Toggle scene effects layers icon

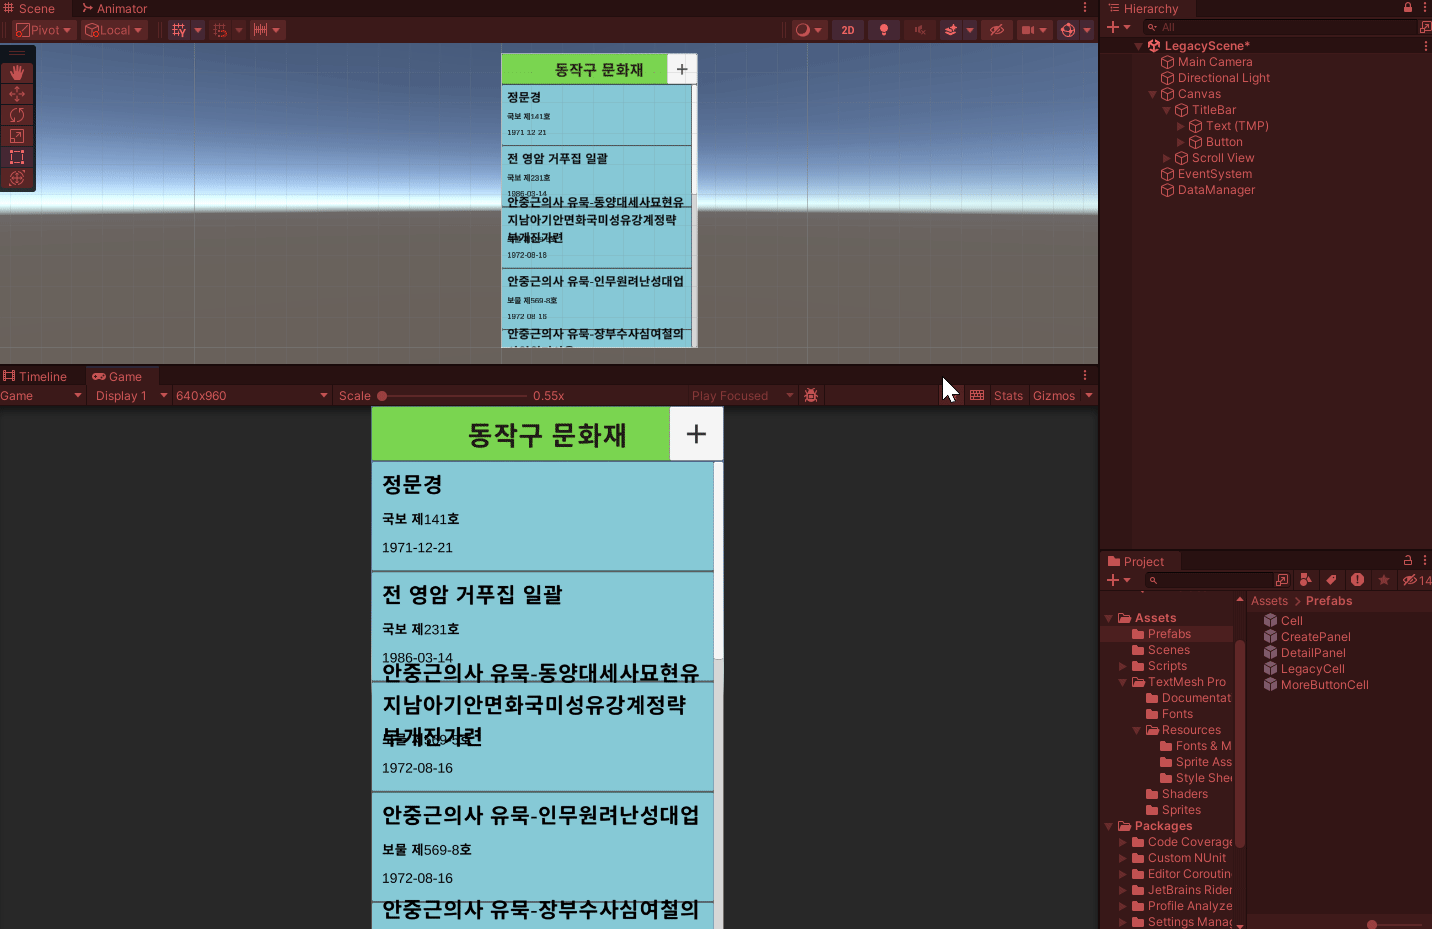click(951, 30)
